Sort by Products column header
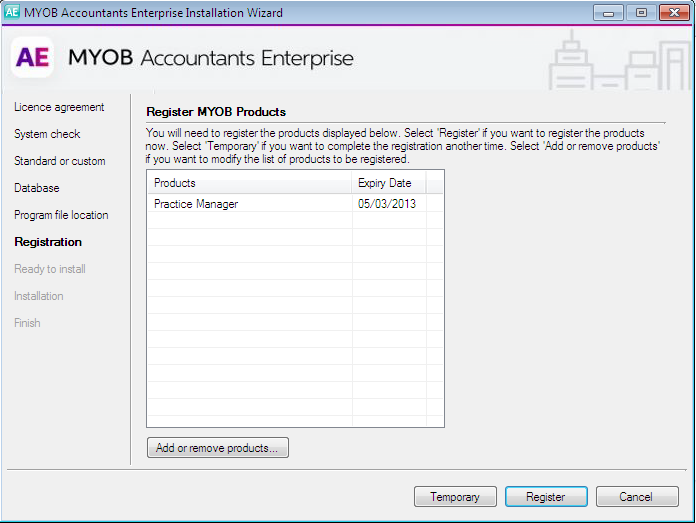 pos(248,183)
